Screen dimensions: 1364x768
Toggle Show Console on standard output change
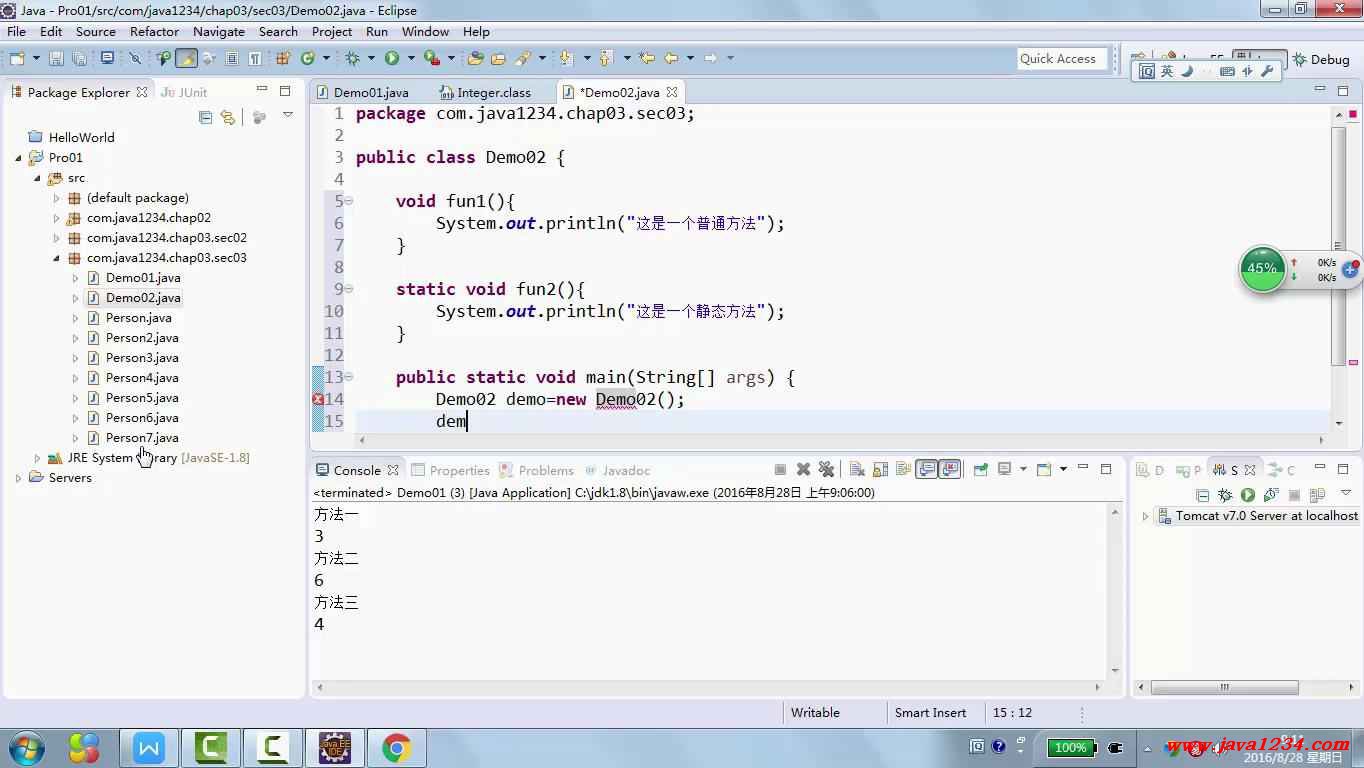click(927, 469)
